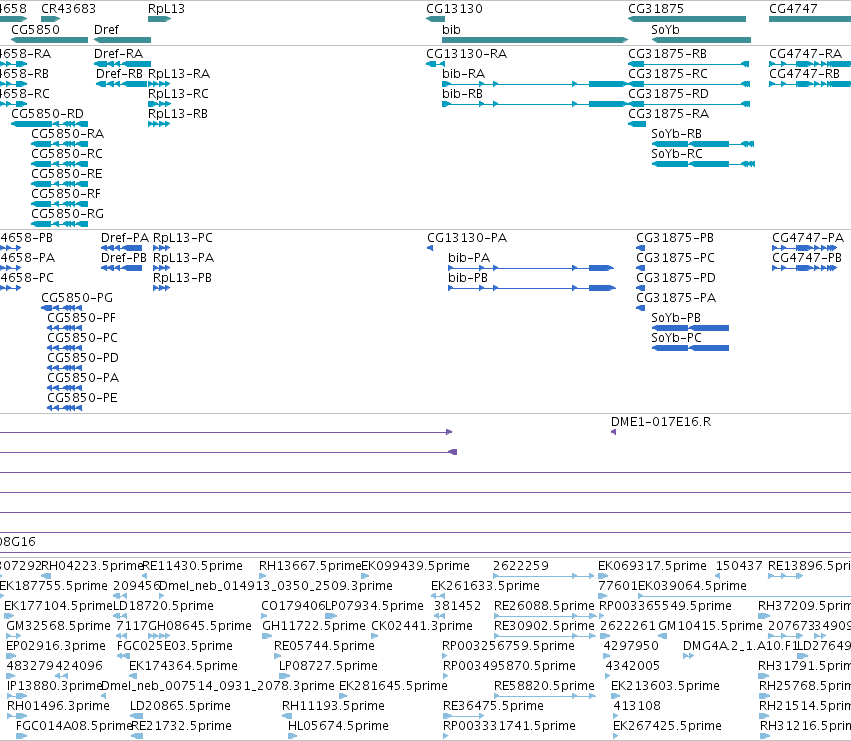The height and width of the screenshot is (741, 851).
Task: Click the CG13130 gene label
Action: point(454,9)
